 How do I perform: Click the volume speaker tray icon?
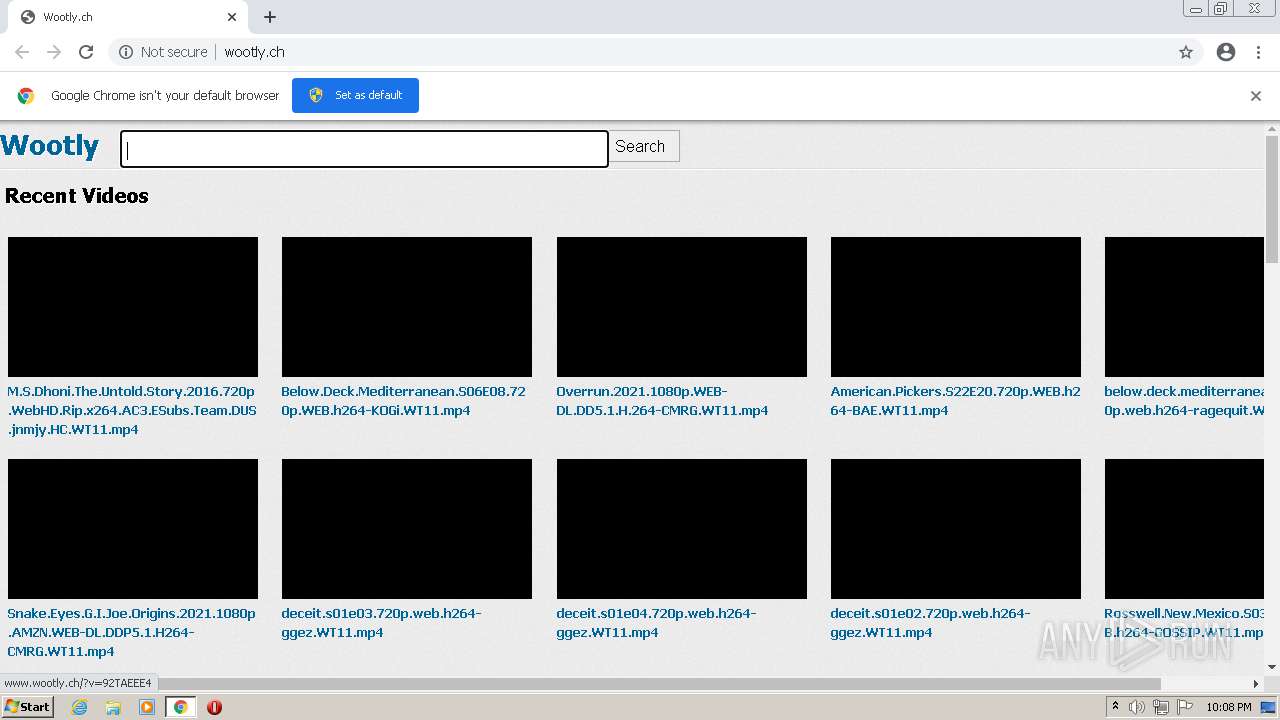[x=1137, y=707]
